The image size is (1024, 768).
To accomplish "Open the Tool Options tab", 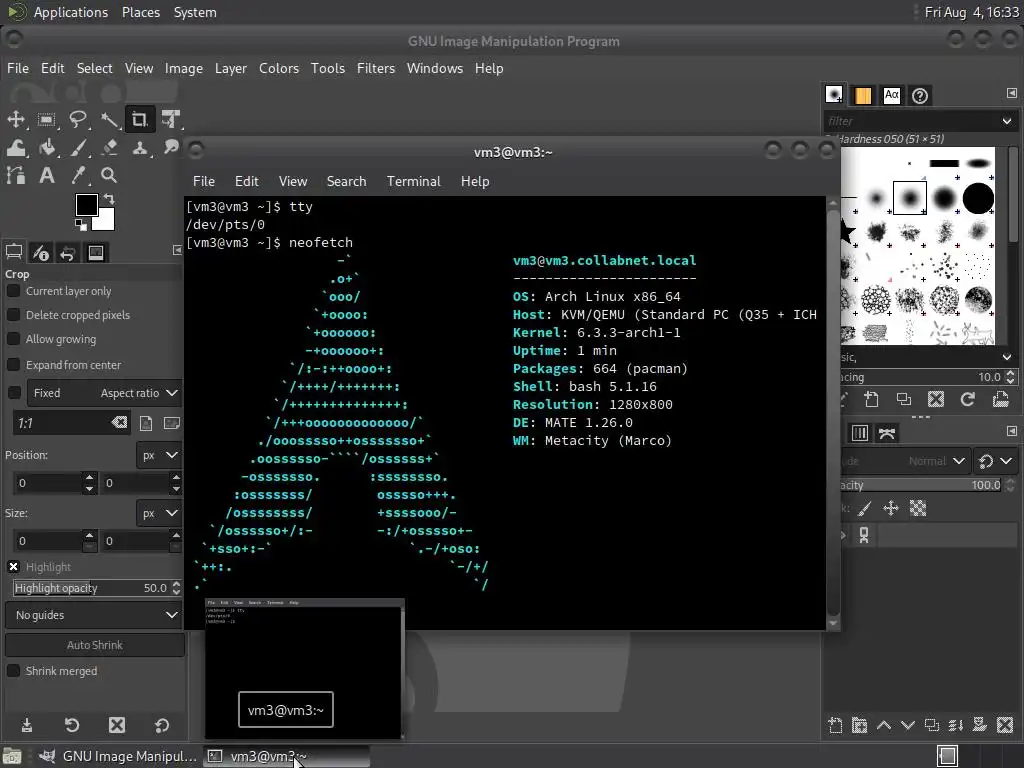I will pos(14,252).
